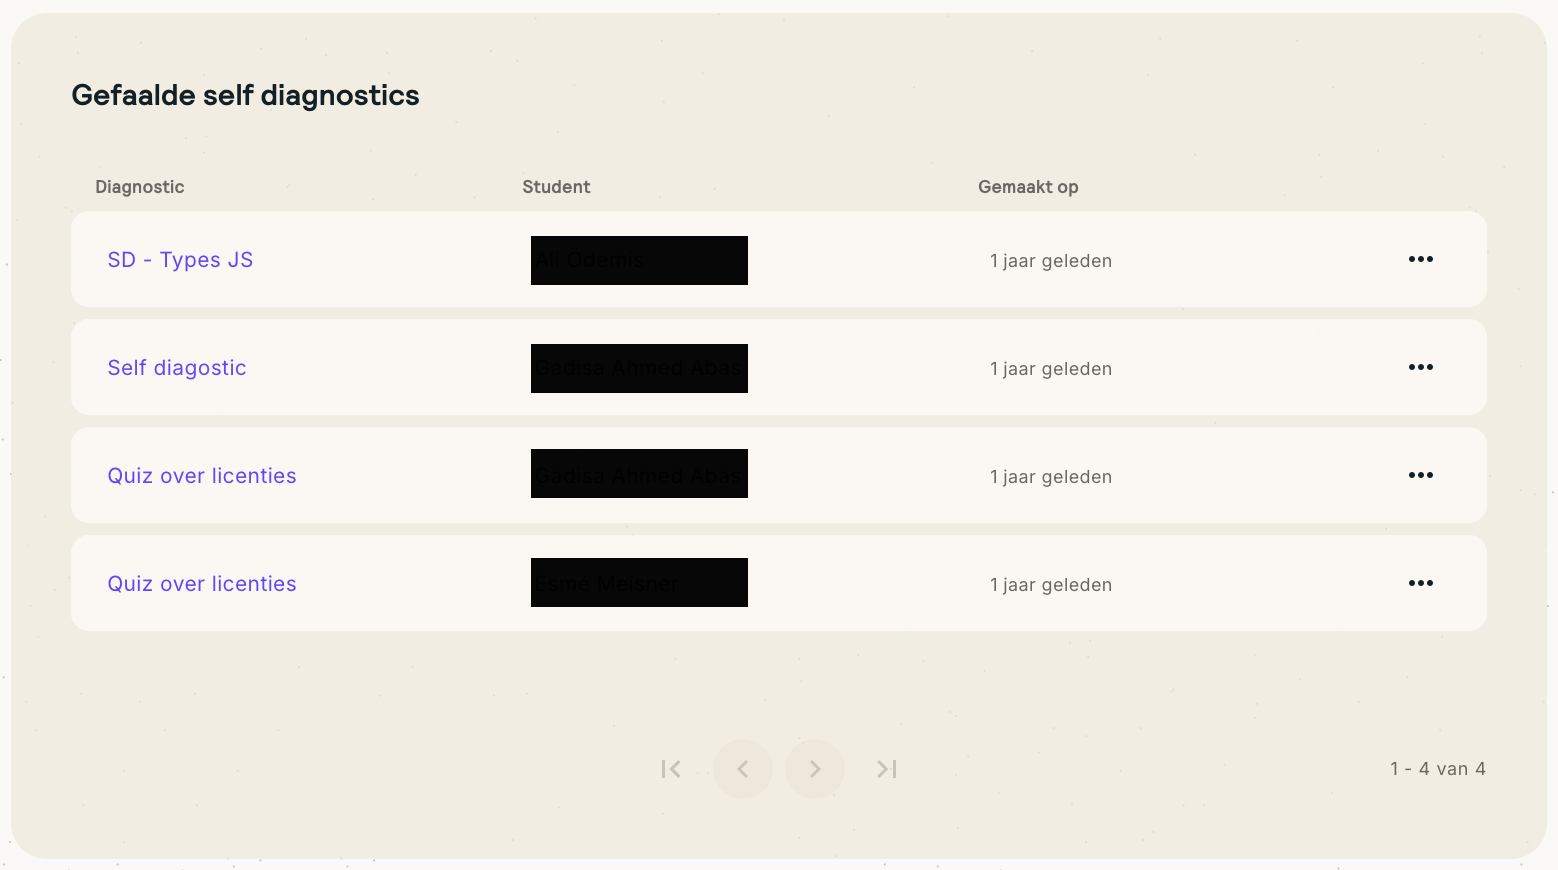The height and width of the screenshot is (870, 1558).
Task: Go to the previous page
Action: (x=743, y=769)
